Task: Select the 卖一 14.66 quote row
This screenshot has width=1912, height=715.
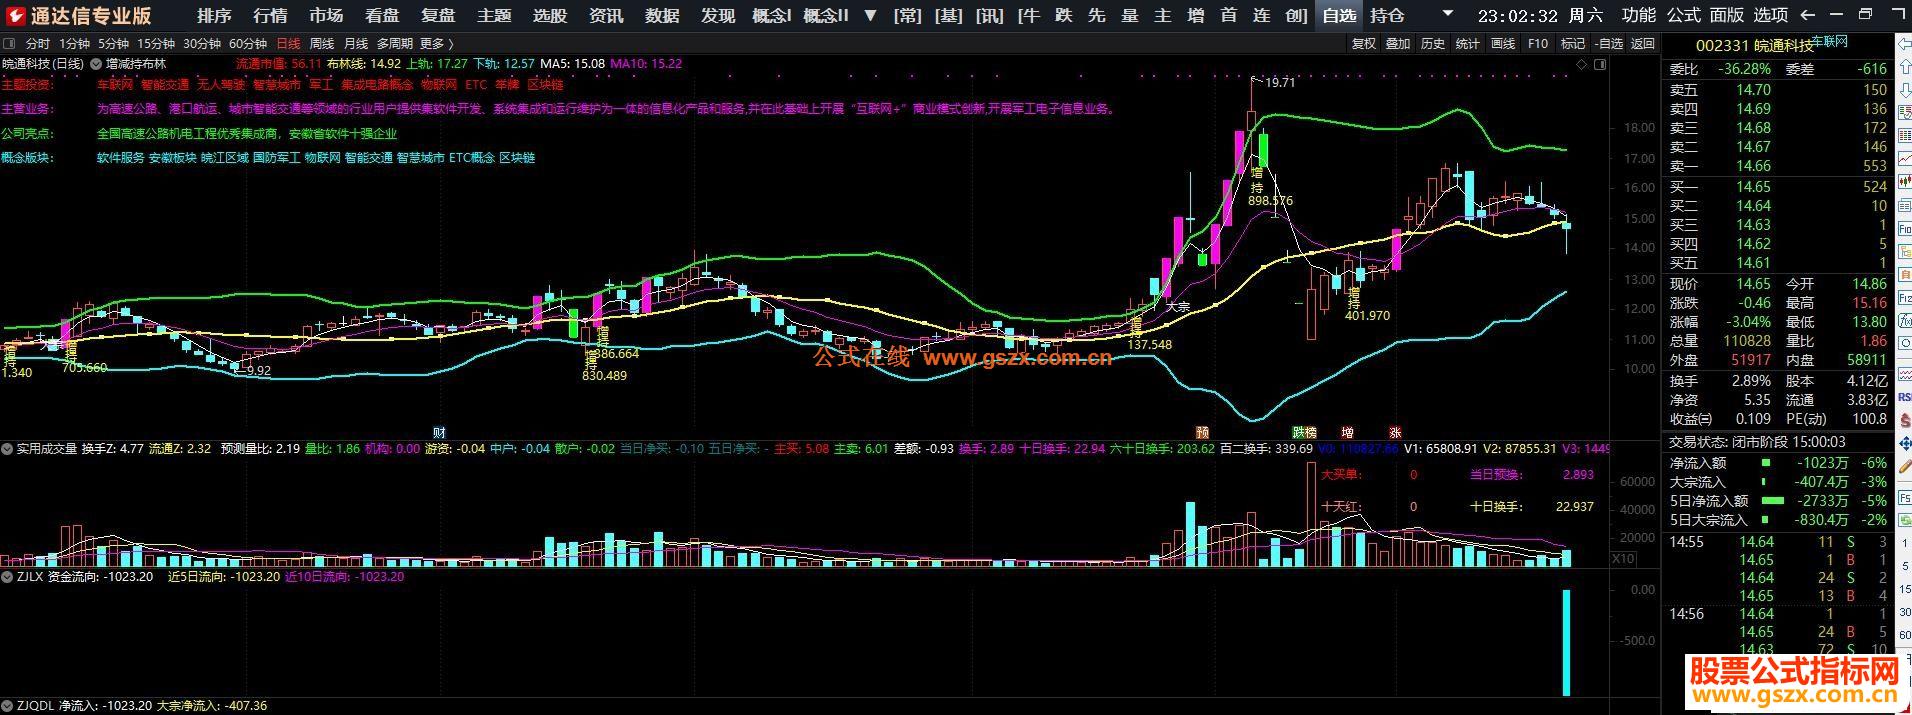Action: pos(1778,166)
